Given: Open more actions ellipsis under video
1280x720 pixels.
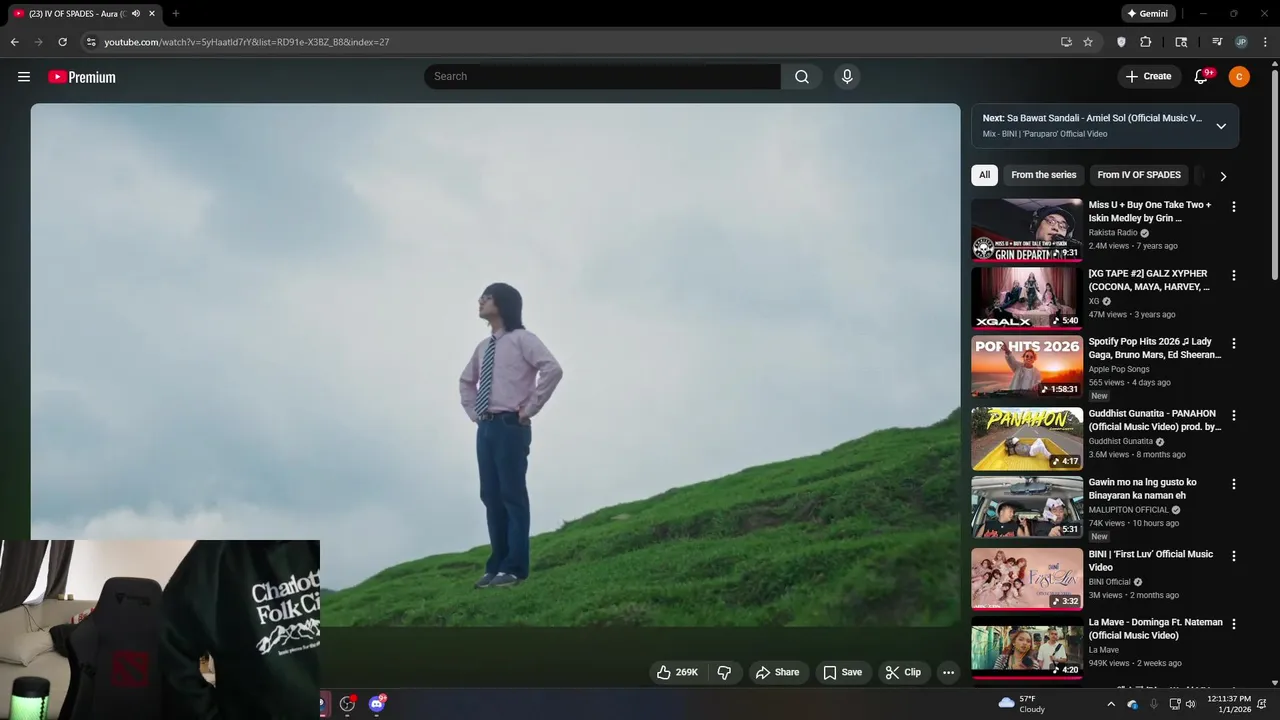Looking at the screenshot, I should point(948,672).
